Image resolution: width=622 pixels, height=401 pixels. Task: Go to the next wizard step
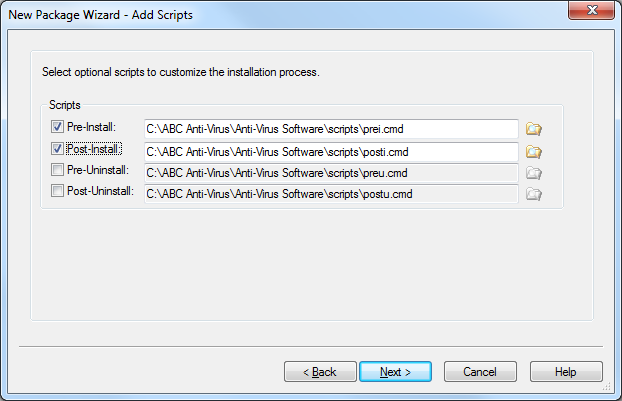[x=395, y=372]
